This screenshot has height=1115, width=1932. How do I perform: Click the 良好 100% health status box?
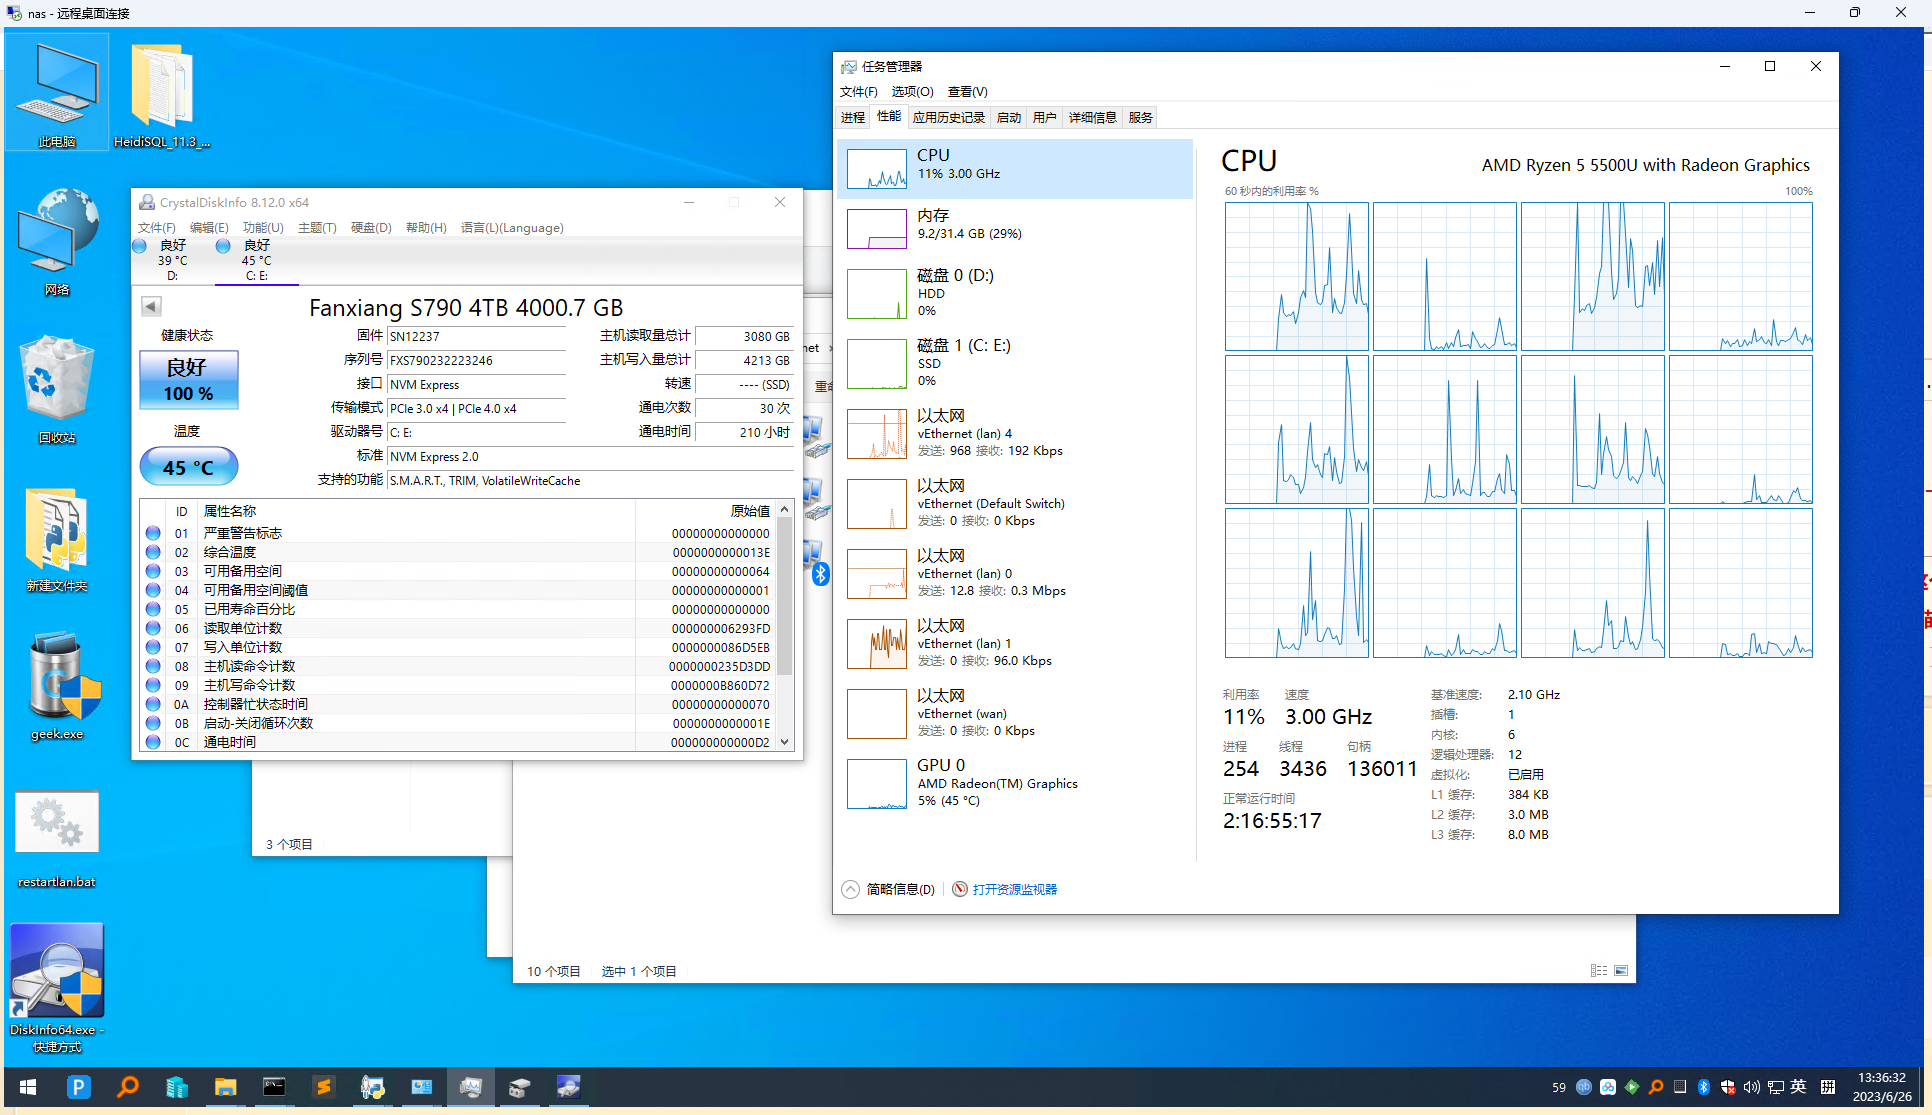188,380
